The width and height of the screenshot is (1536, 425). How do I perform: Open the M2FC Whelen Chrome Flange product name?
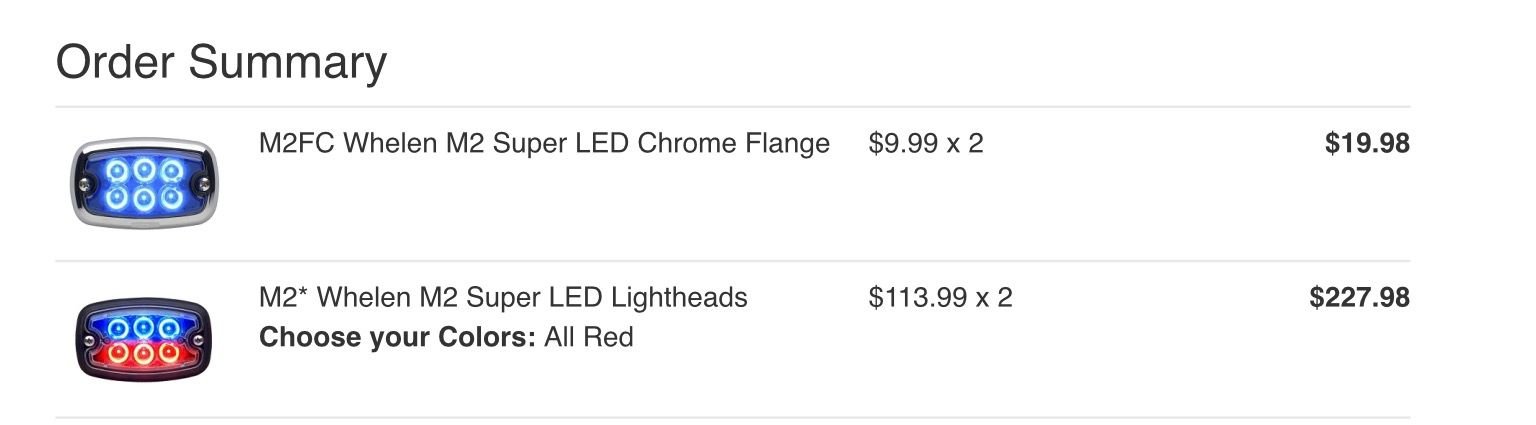(x=544, y=144)
